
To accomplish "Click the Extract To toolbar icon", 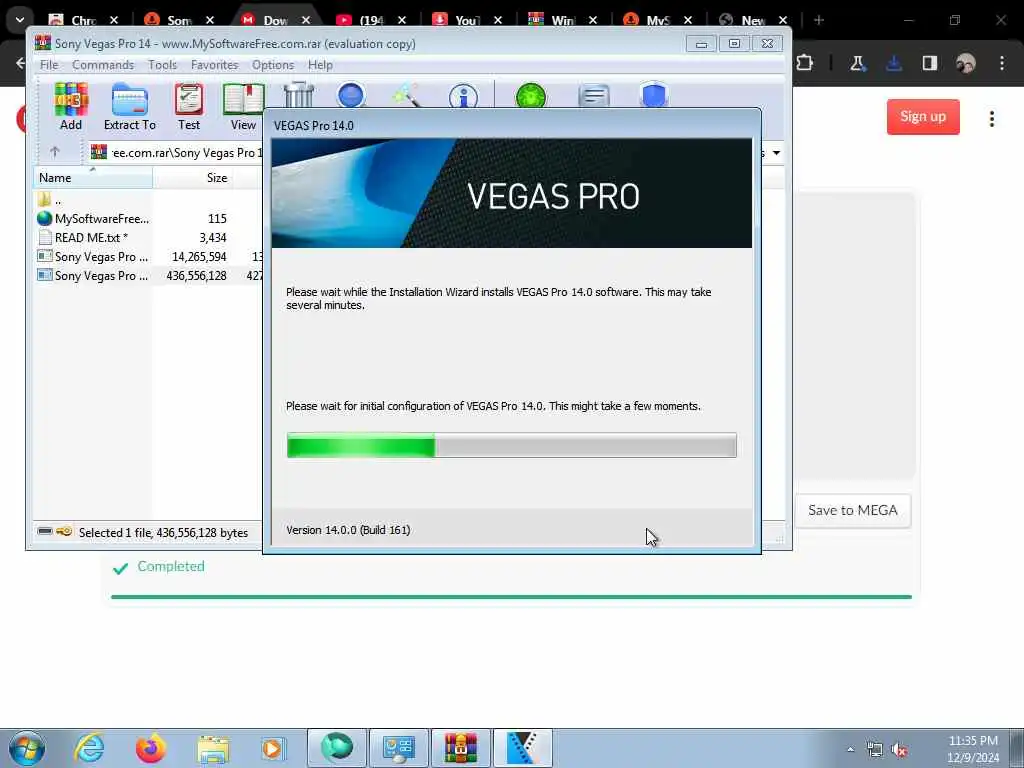I will point(129,107).
